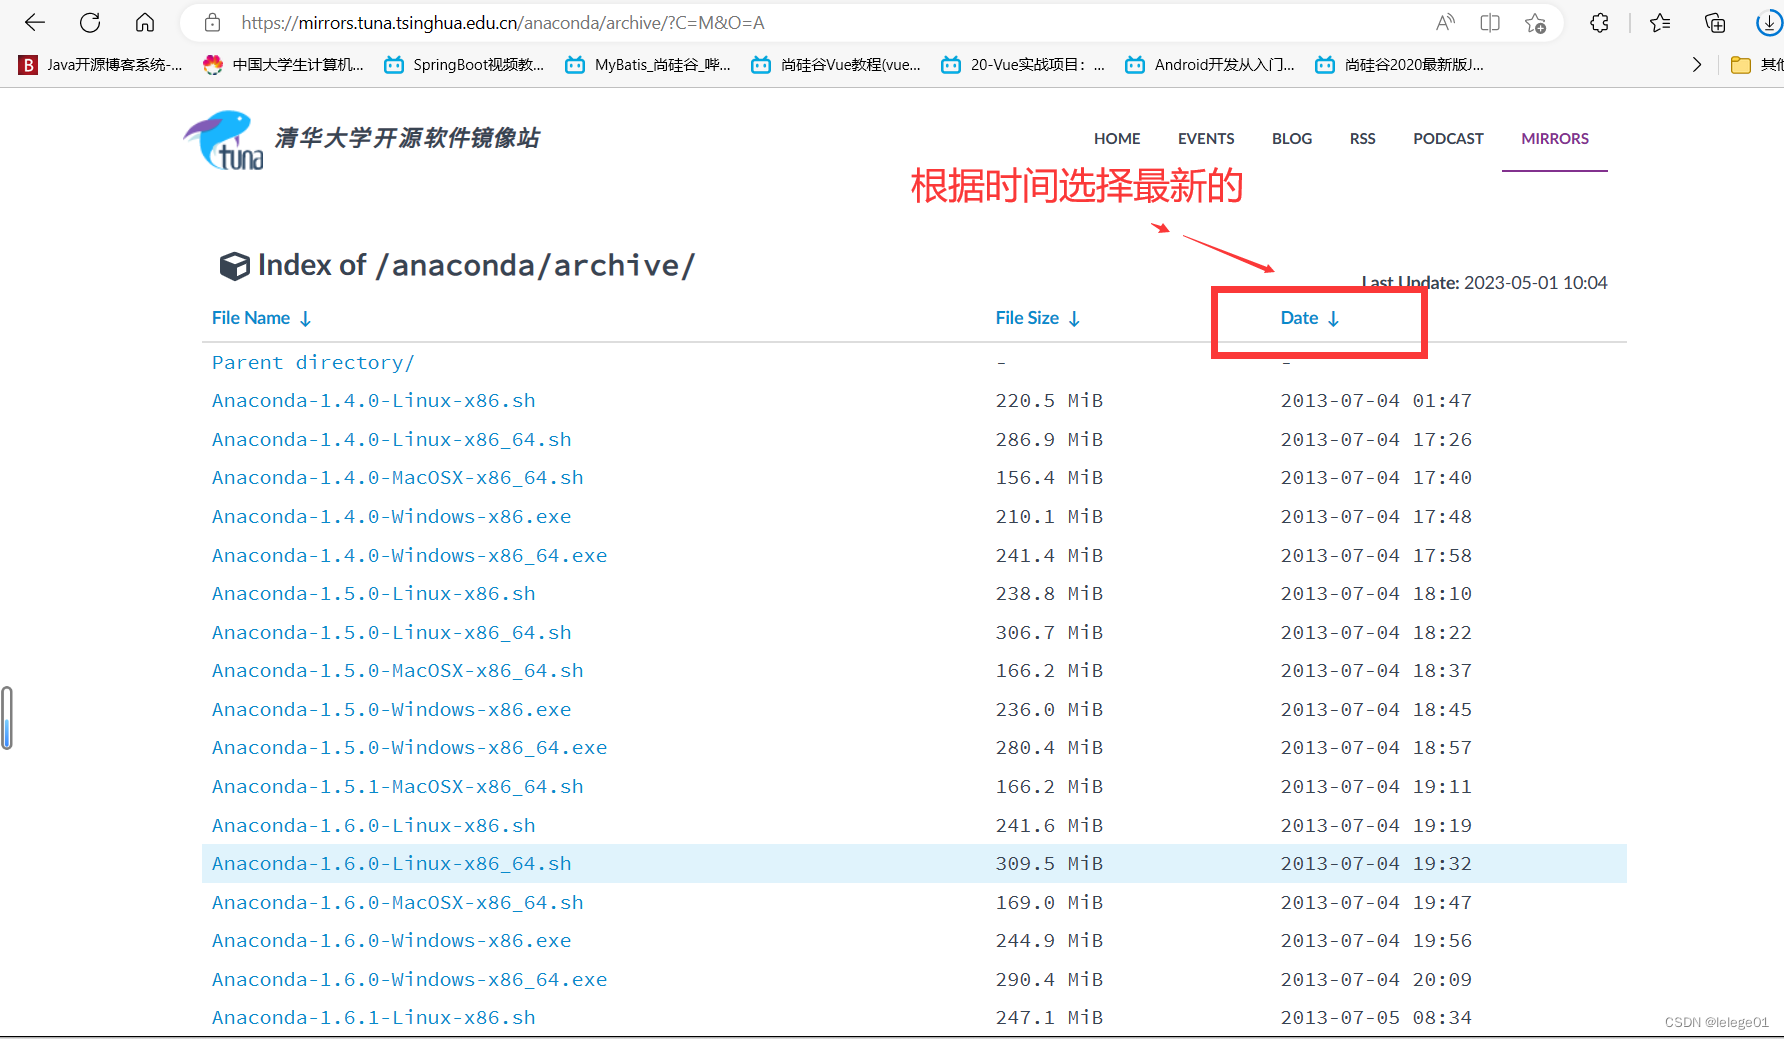Screen dimensions: 1784x1039
Task: Open the 20-Vue实战项目 bookmark
Action: (x=1023, y=65)
